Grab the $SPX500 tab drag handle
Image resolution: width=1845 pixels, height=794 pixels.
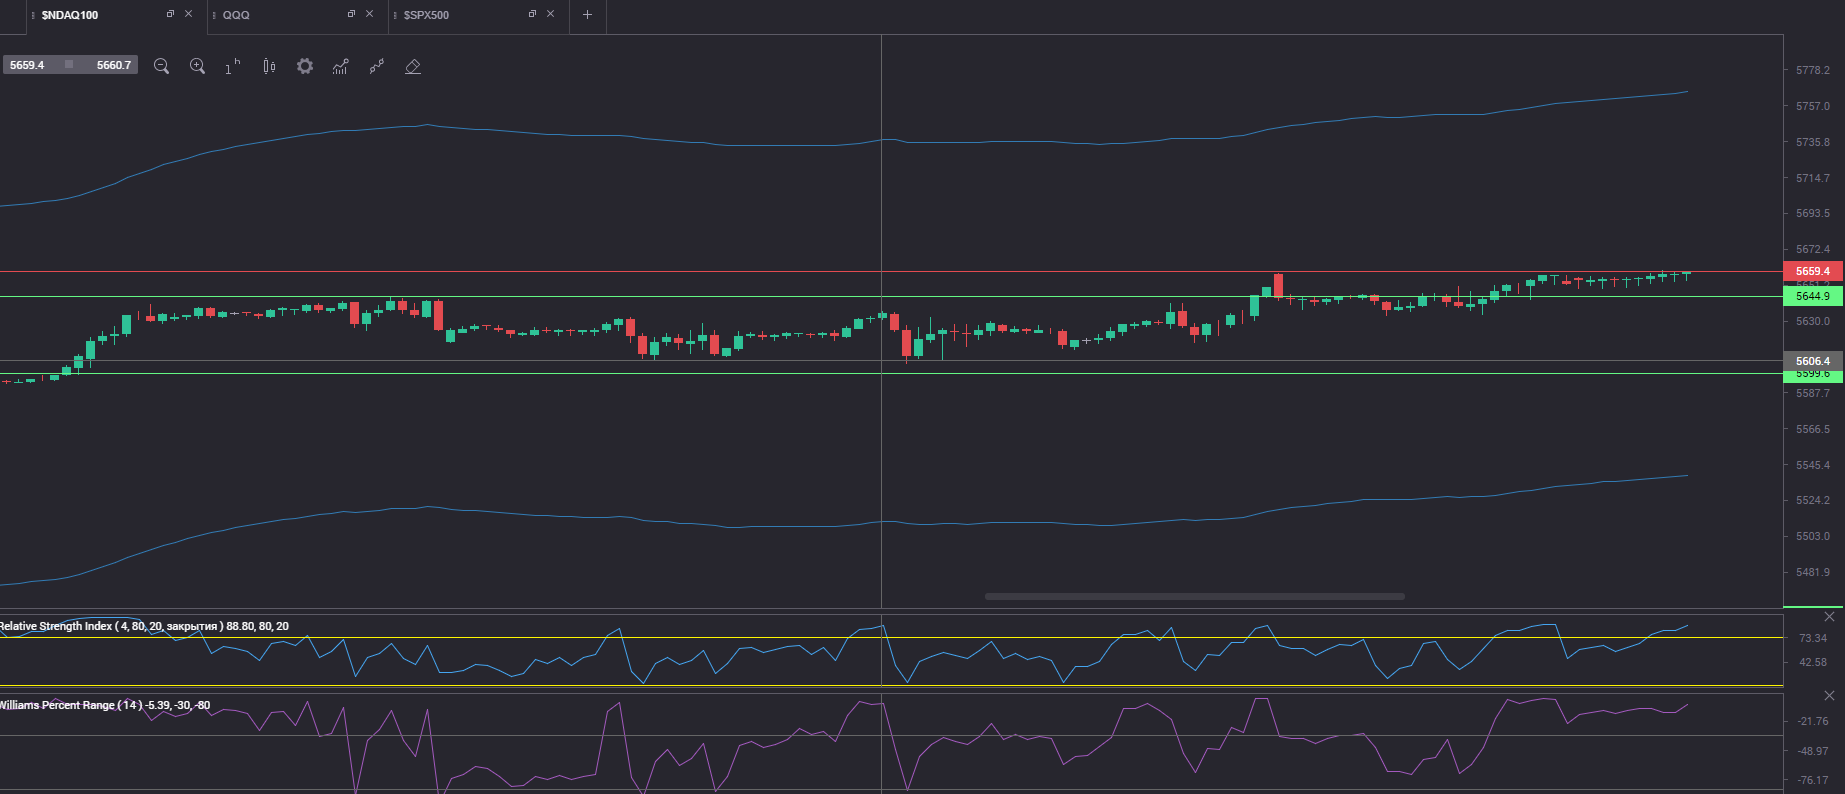(395, 15)
